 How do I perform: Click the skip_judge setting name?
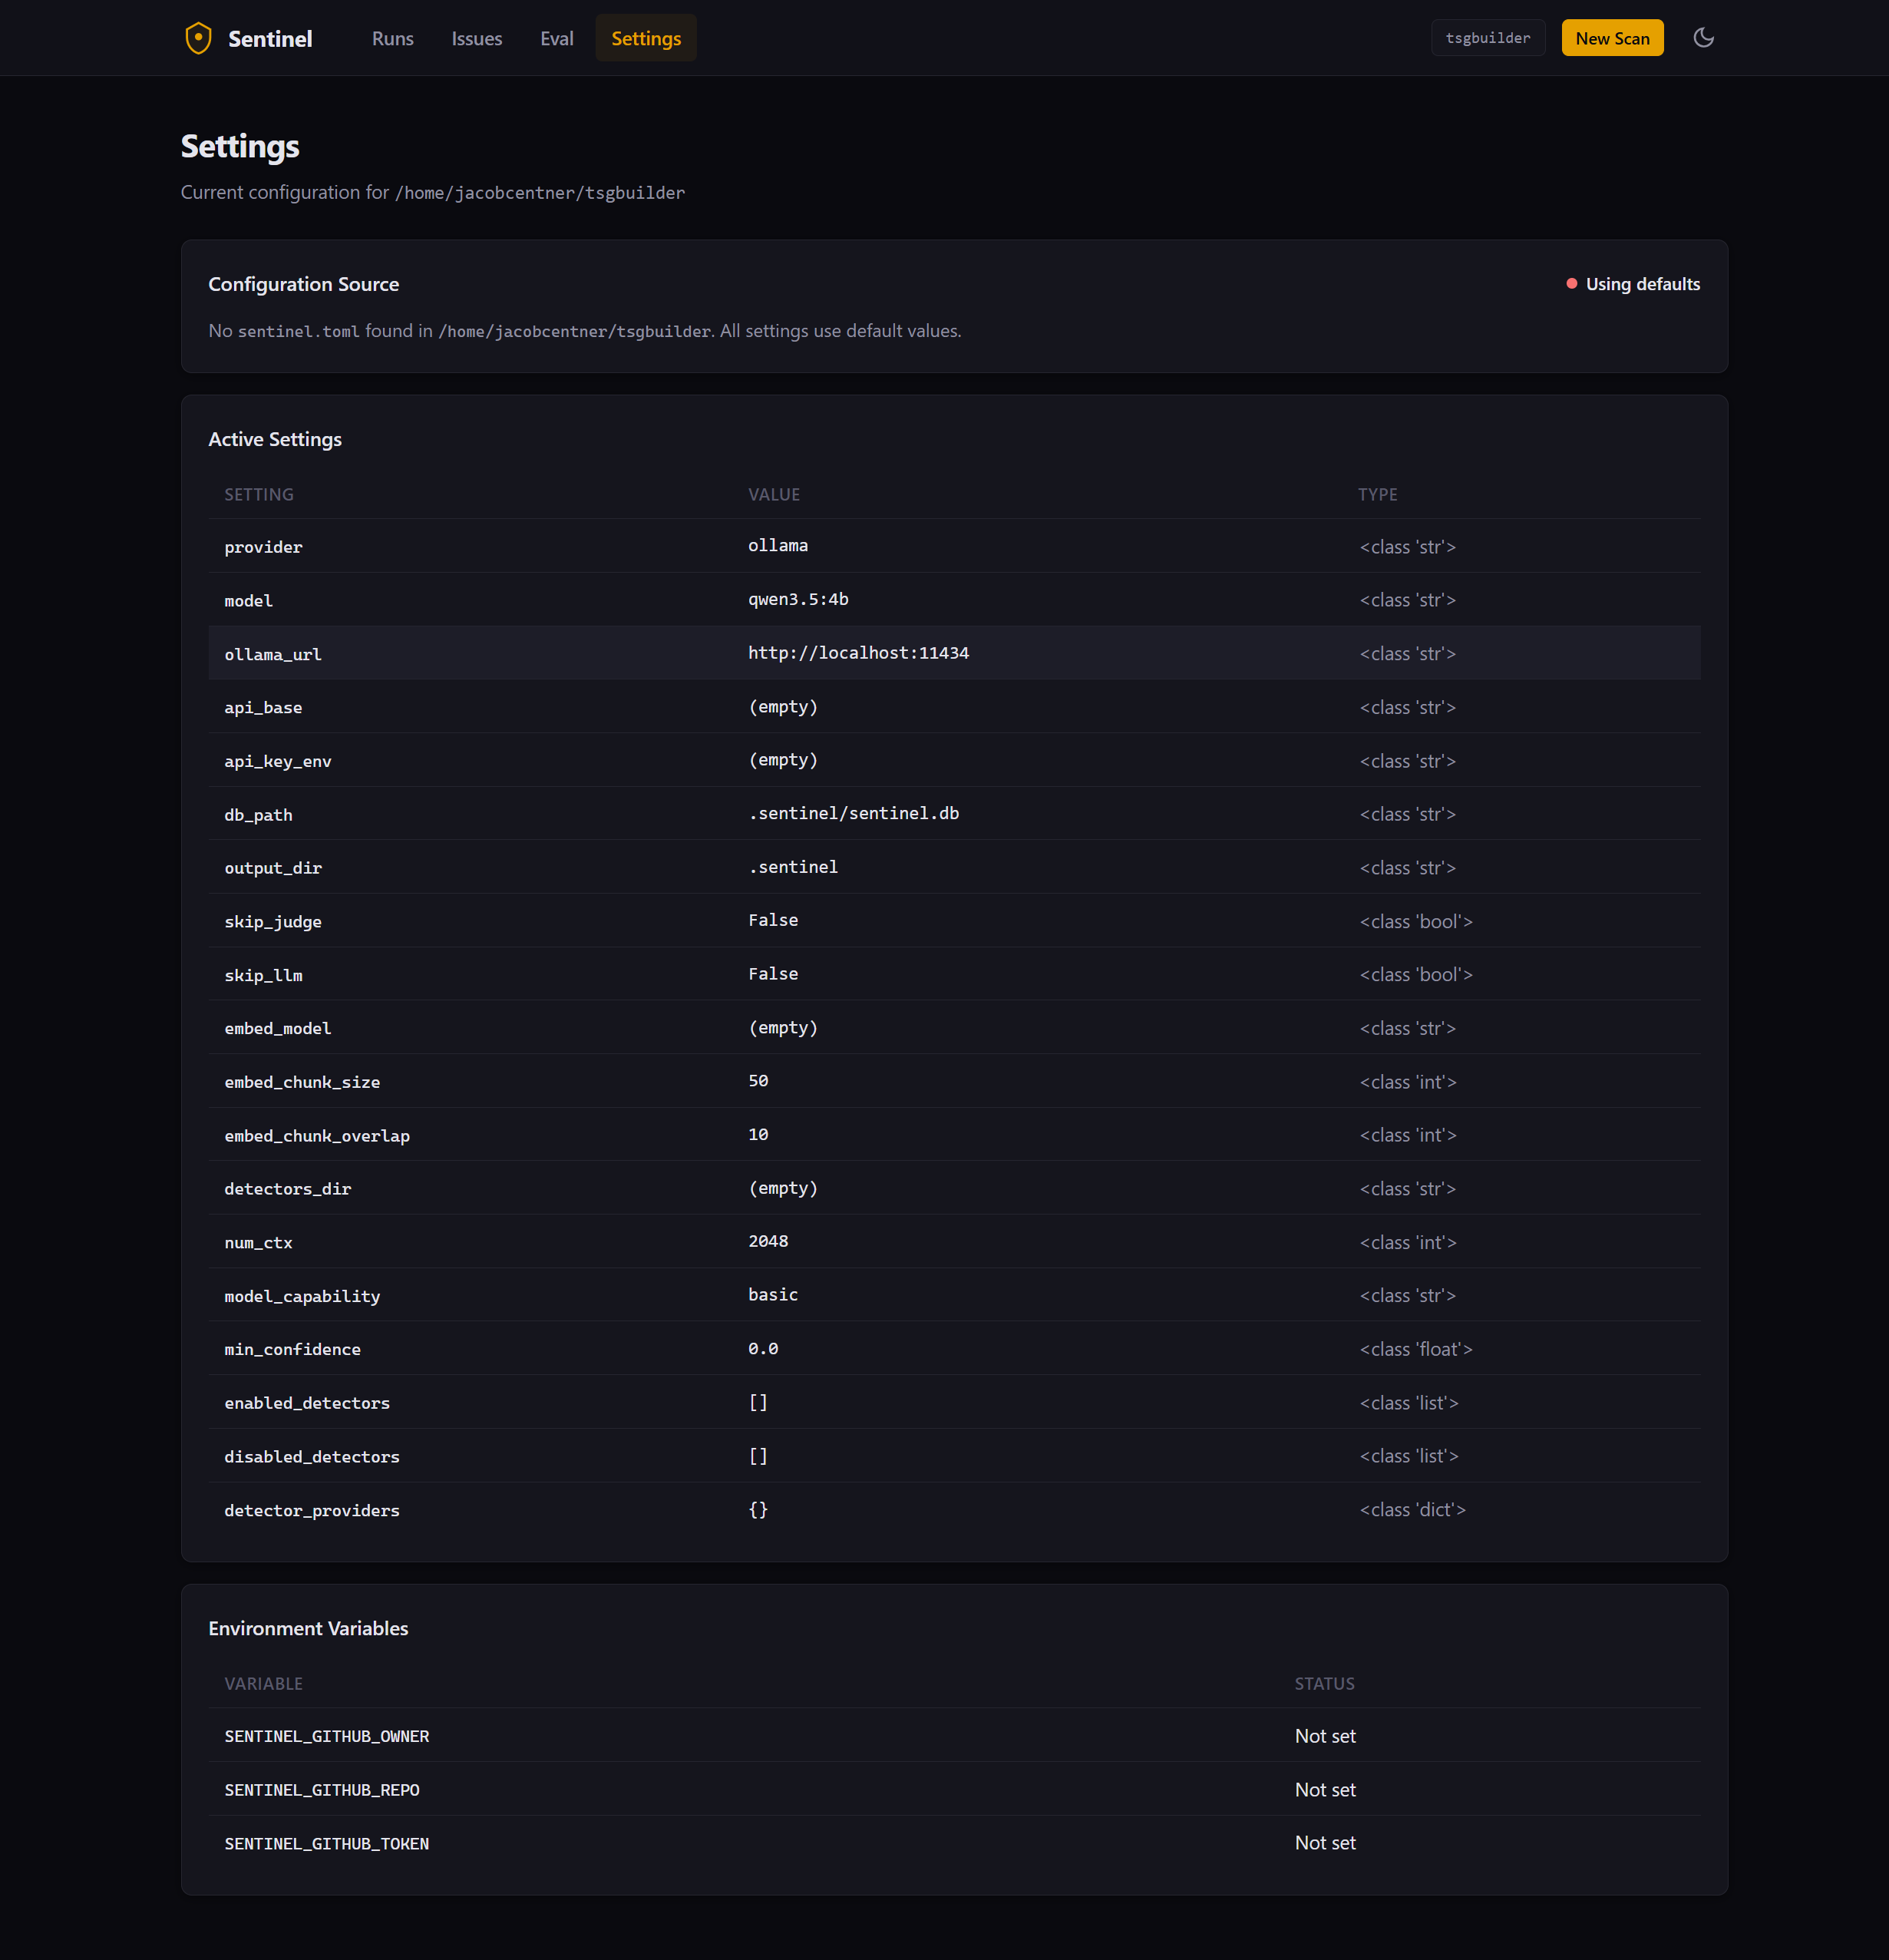click(x=273, y=922)
